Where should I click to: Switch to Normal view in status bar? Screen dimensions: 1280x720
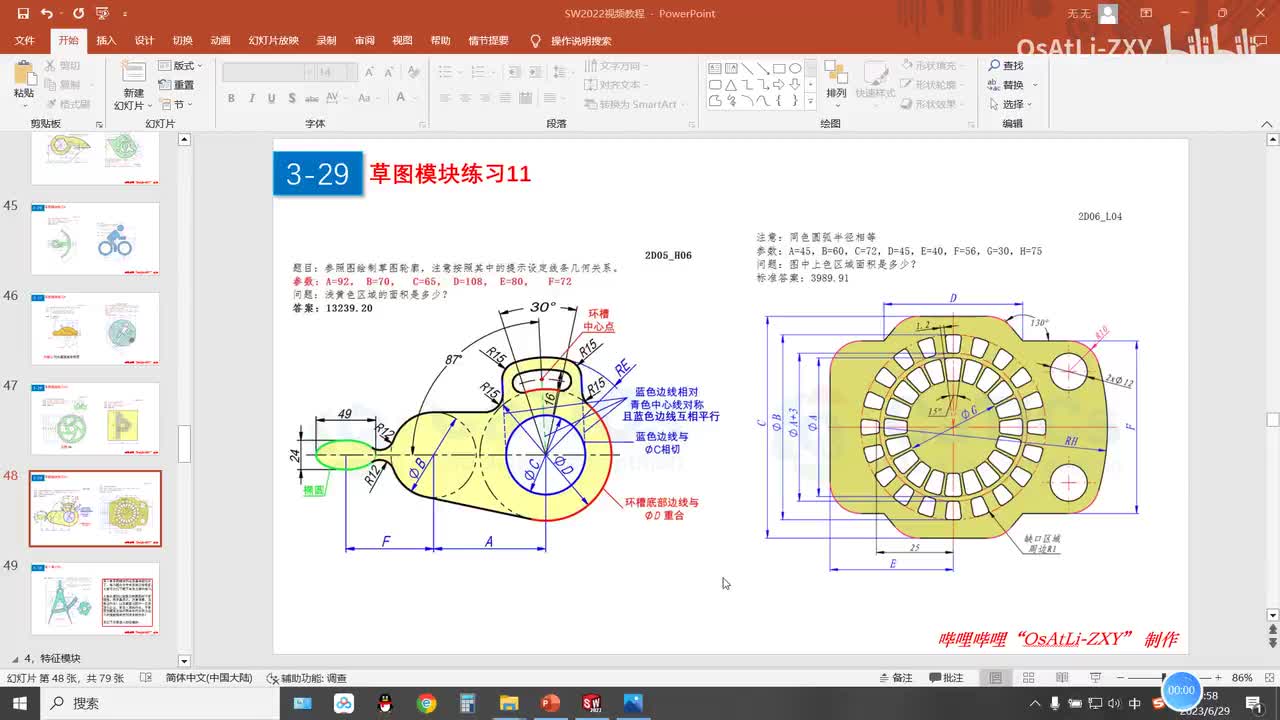click(x=995, y=678)
